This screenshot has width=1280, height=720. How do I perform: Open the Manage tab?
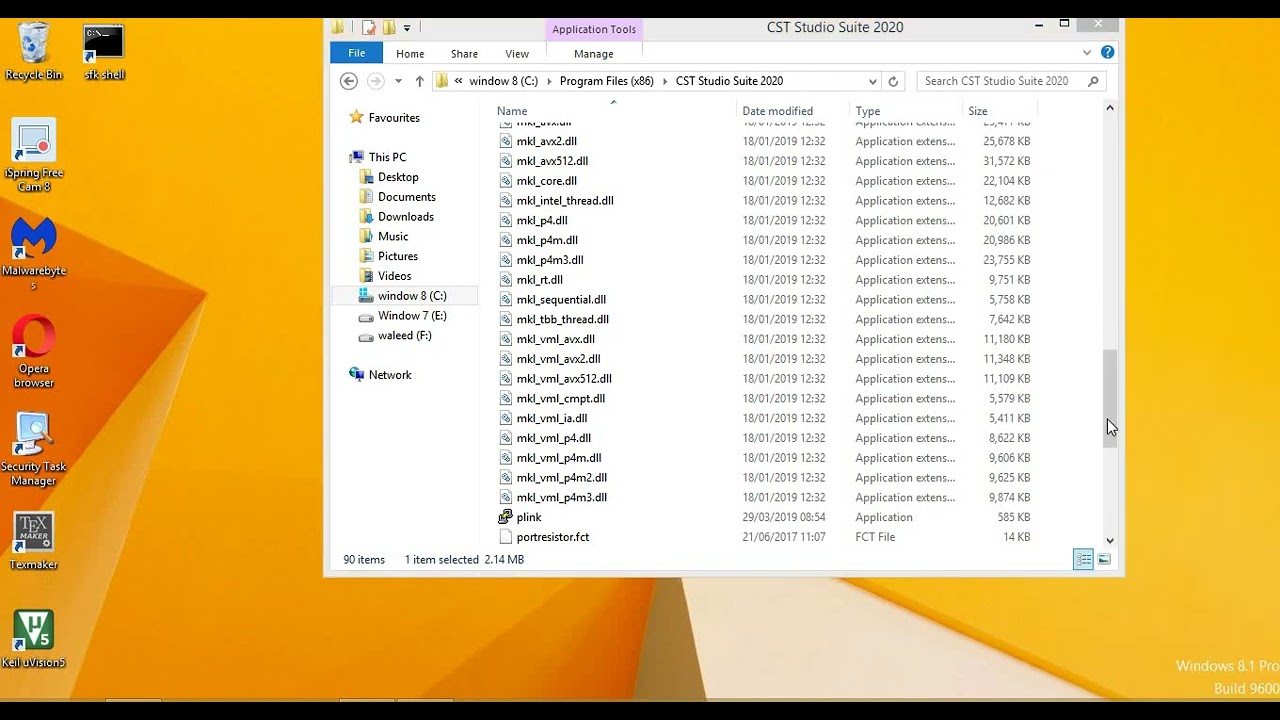(x=594, y=54)
